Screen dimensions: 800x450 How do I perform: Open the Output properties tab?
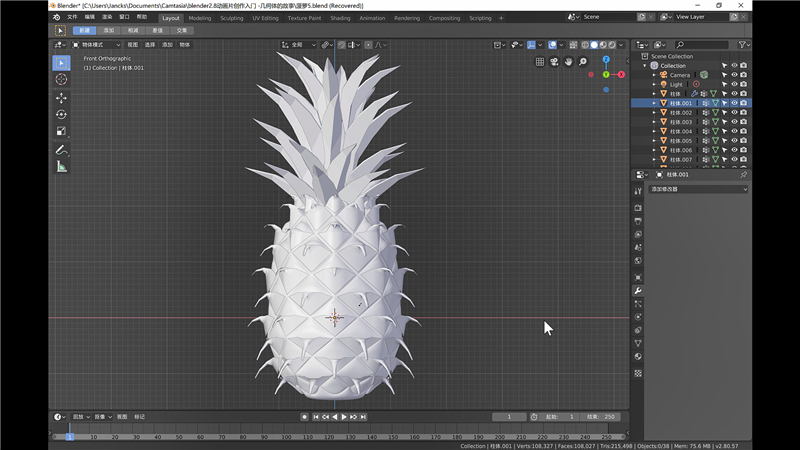[x=638, y=221]
